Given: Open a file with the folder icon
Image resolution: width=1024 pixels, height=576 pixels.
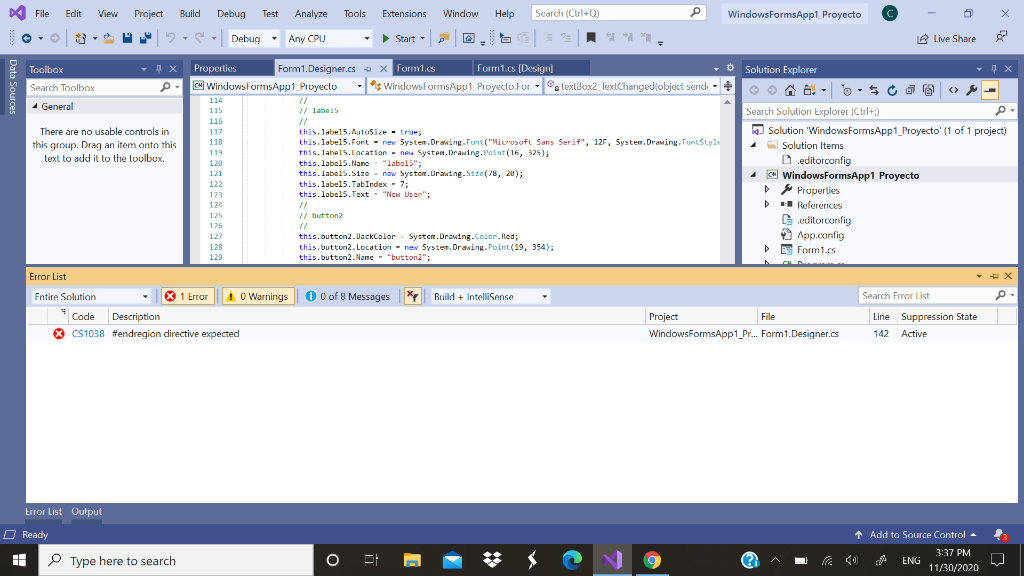Looking at the screenshot, I should tap(109, 39).
